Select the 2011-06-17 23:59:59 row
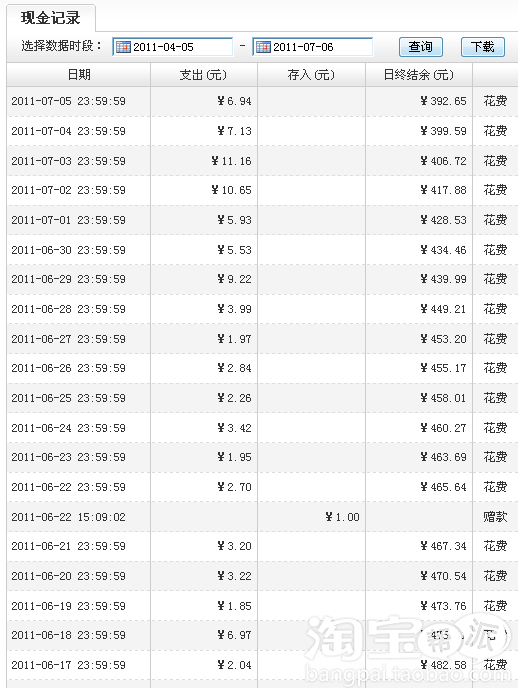The height and width of the screenshot is (688, 518). [x=262, y=665]
